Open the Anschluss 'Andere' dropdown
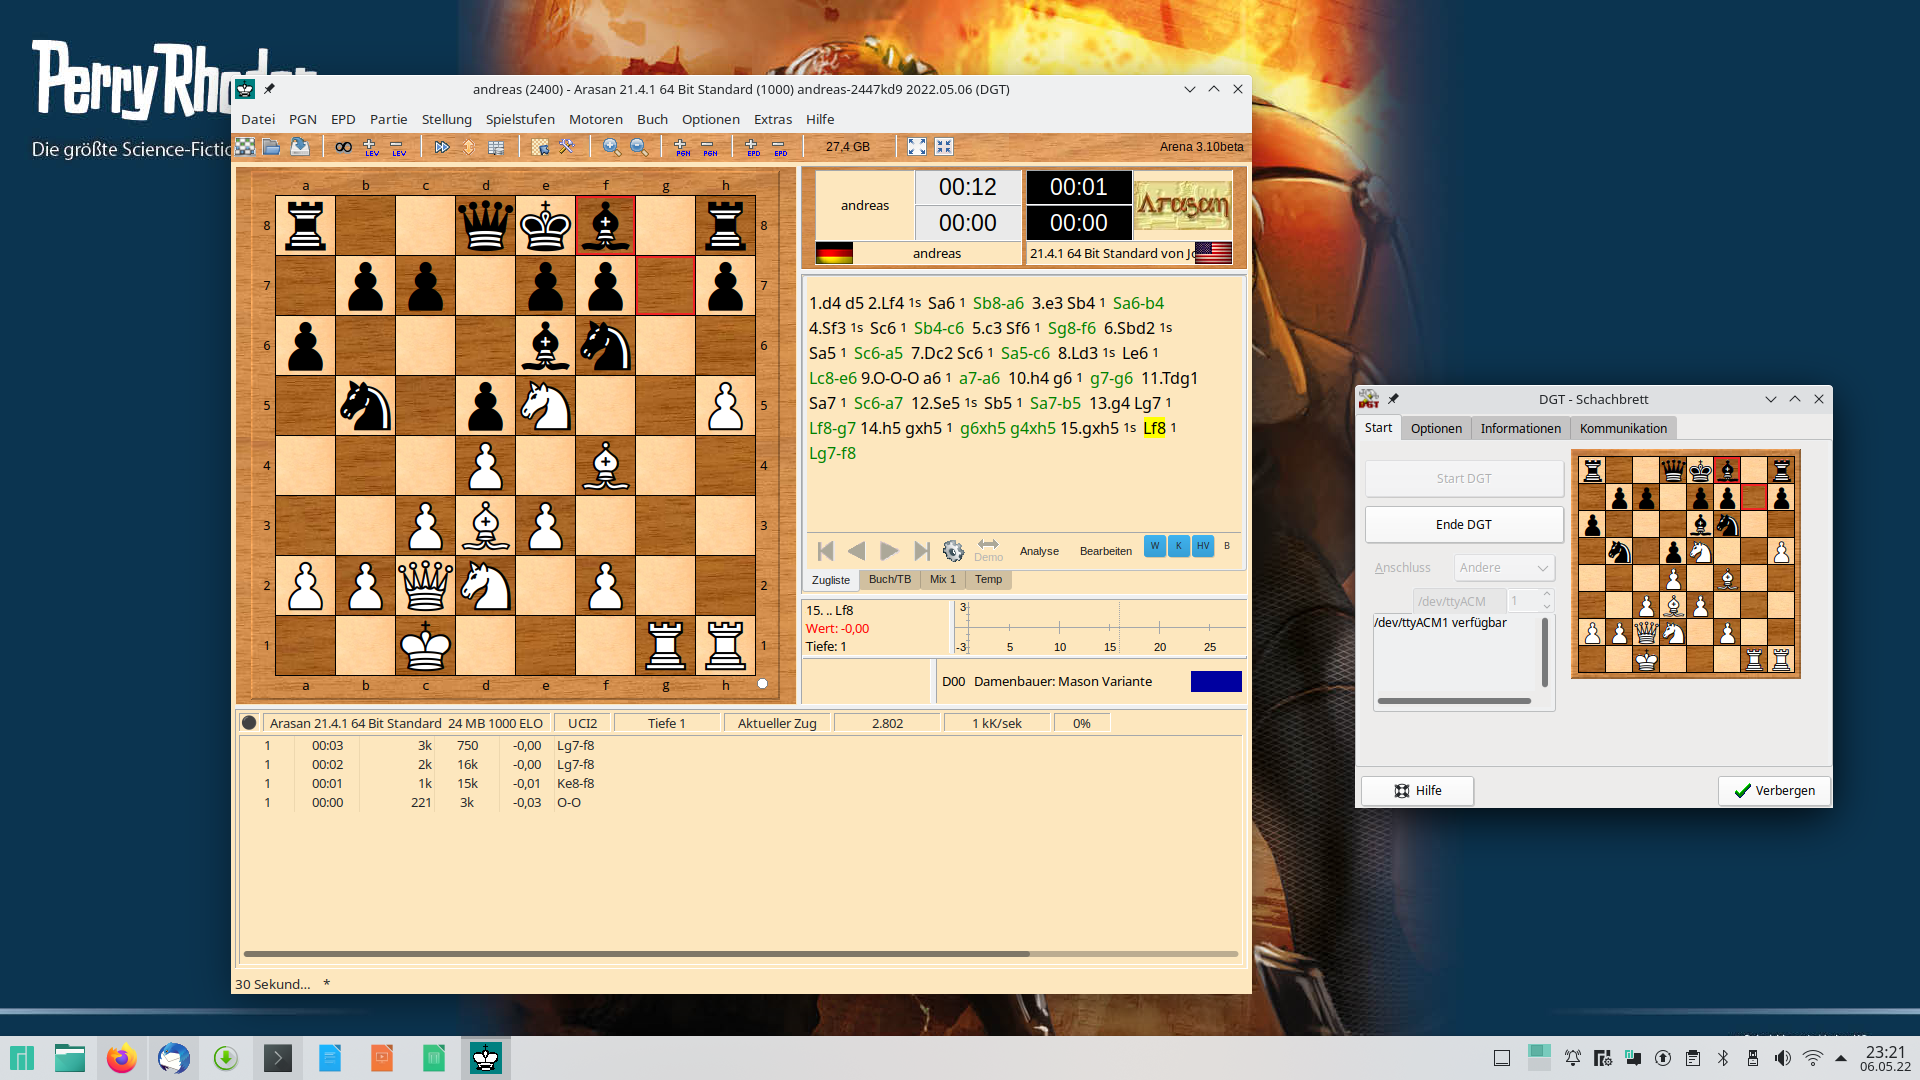This screenshot has width=1920, height=1080. click(x=1504, y=567)
